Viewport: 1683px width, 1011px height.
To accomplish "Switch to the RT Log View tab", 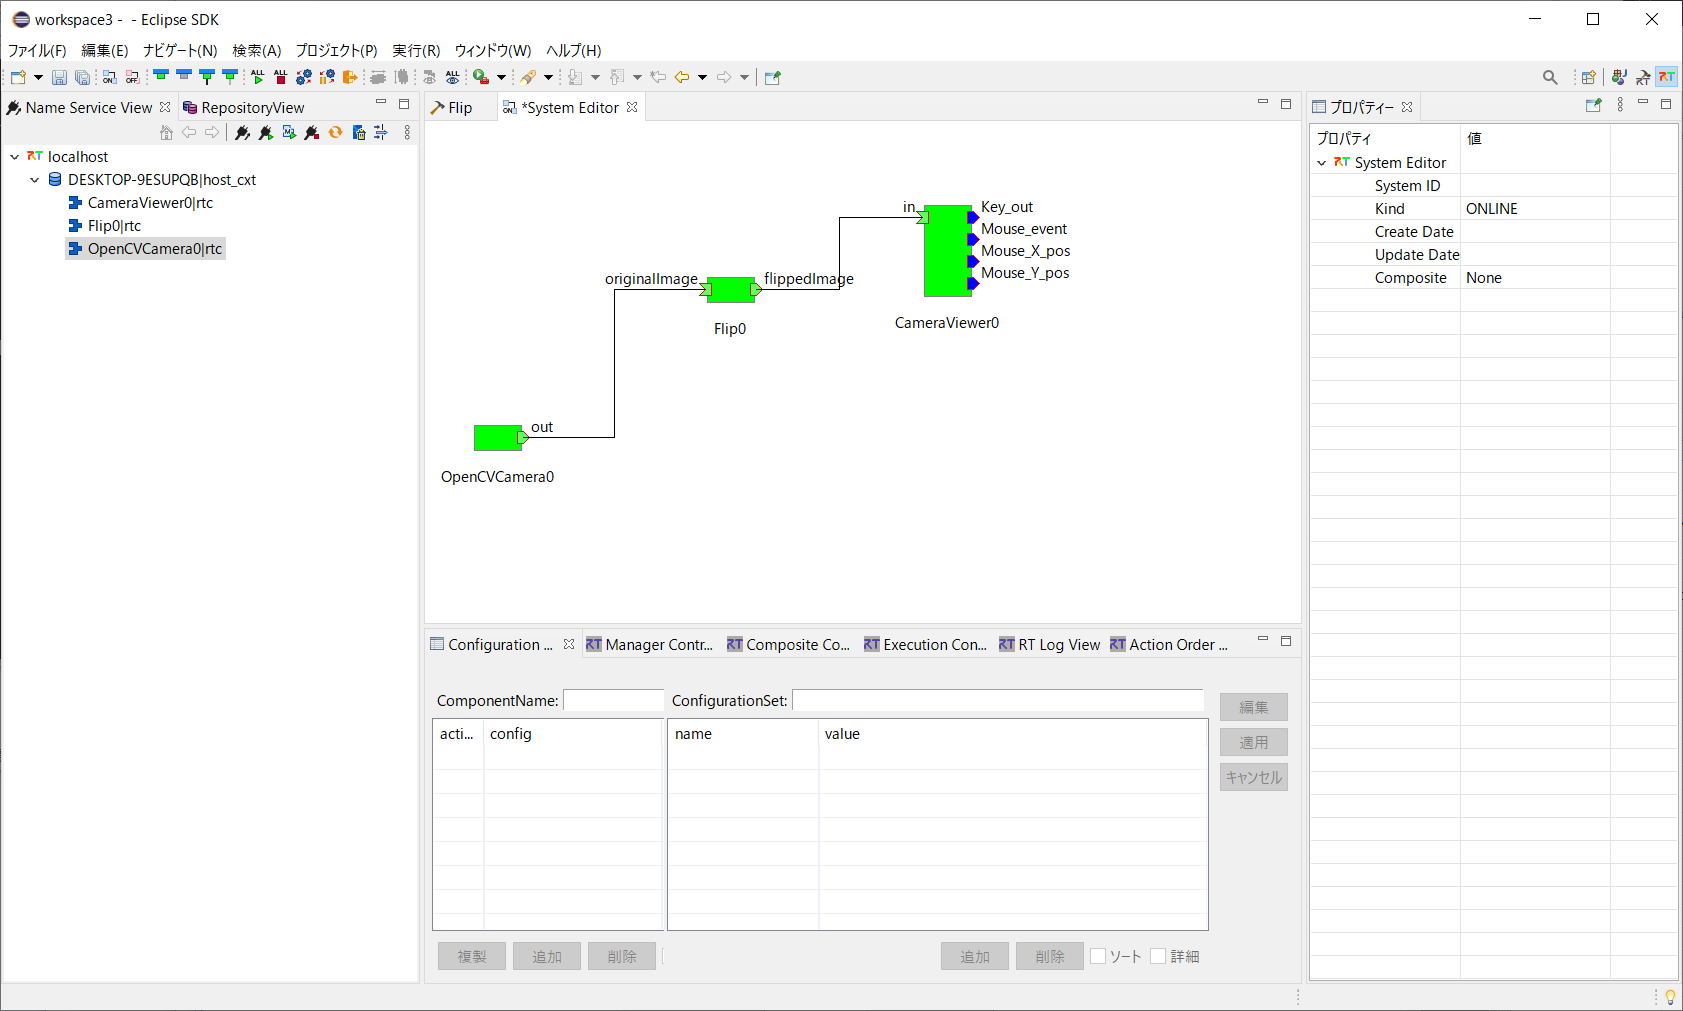I will click(1050, 645).
